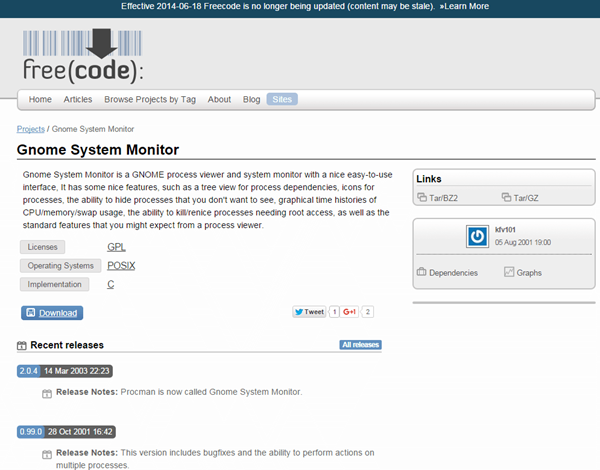The image size is (600, 470).
Task: Click the 14 Mar 2003 22:23 date
Action: point(77,371)
